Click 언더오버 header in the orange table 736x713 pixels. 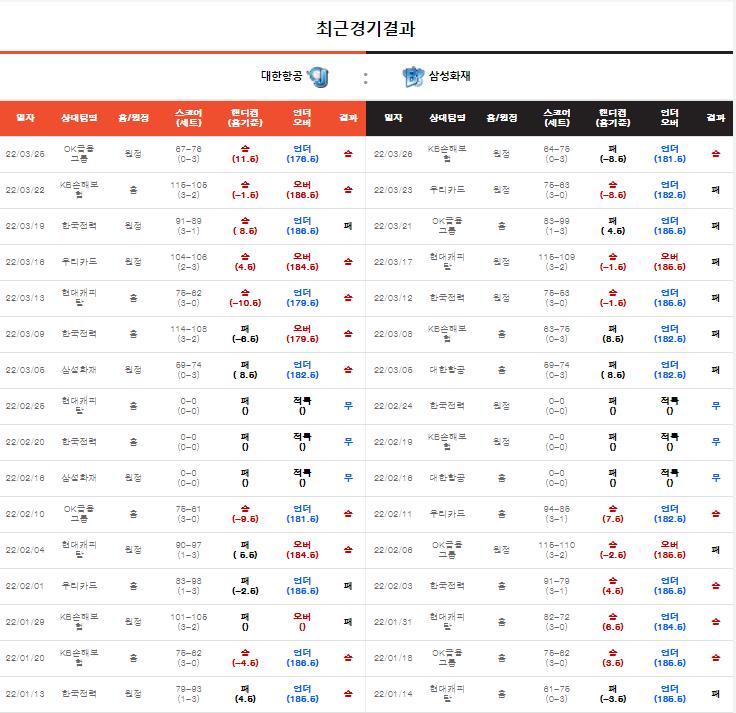(x=302, y=118)
